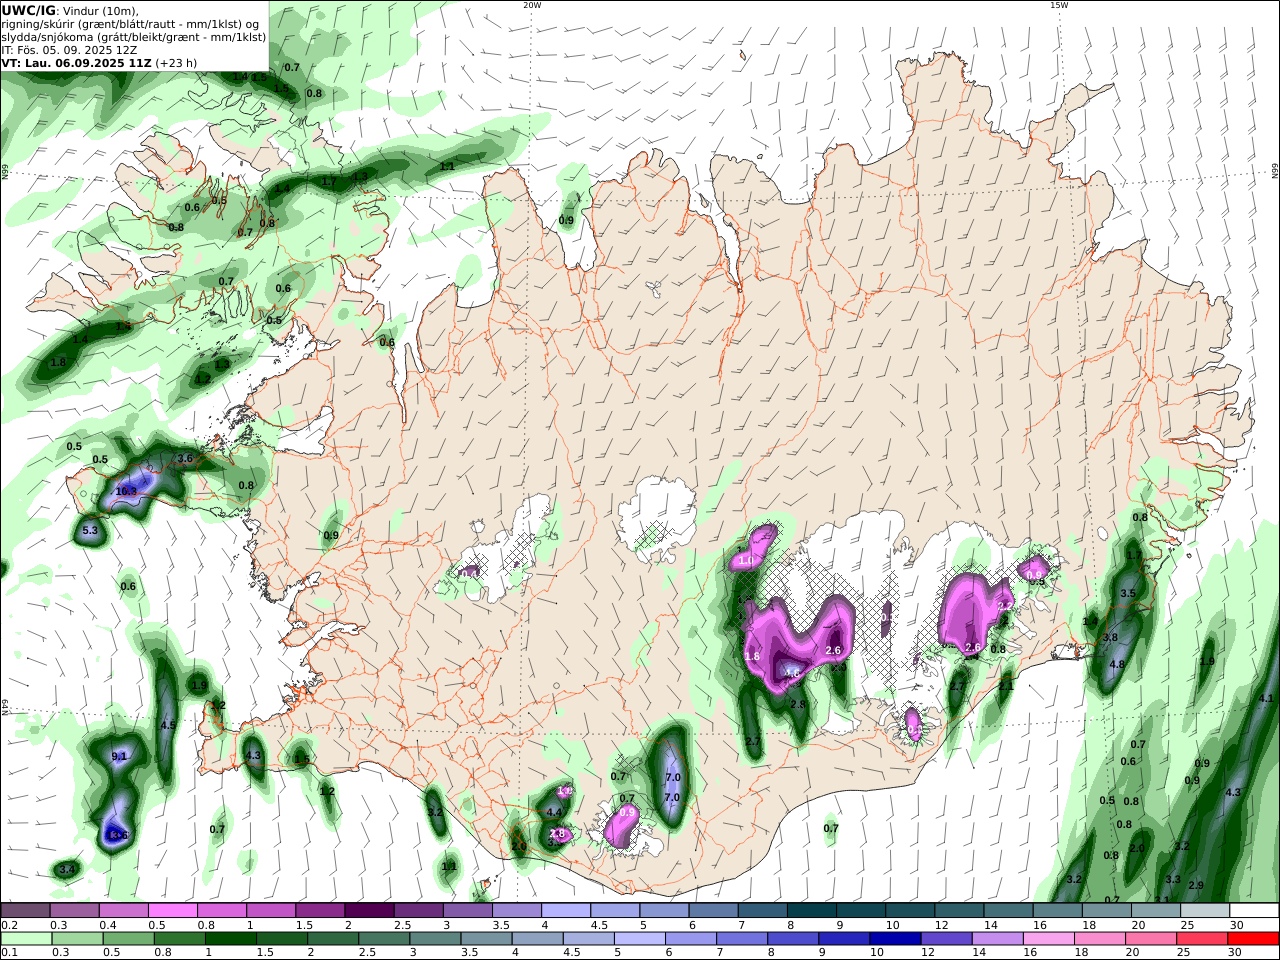1280x960 pixels.
Task: Click the dark purple 2 swatch in top legend row
Action: click(x=369, y=911)
